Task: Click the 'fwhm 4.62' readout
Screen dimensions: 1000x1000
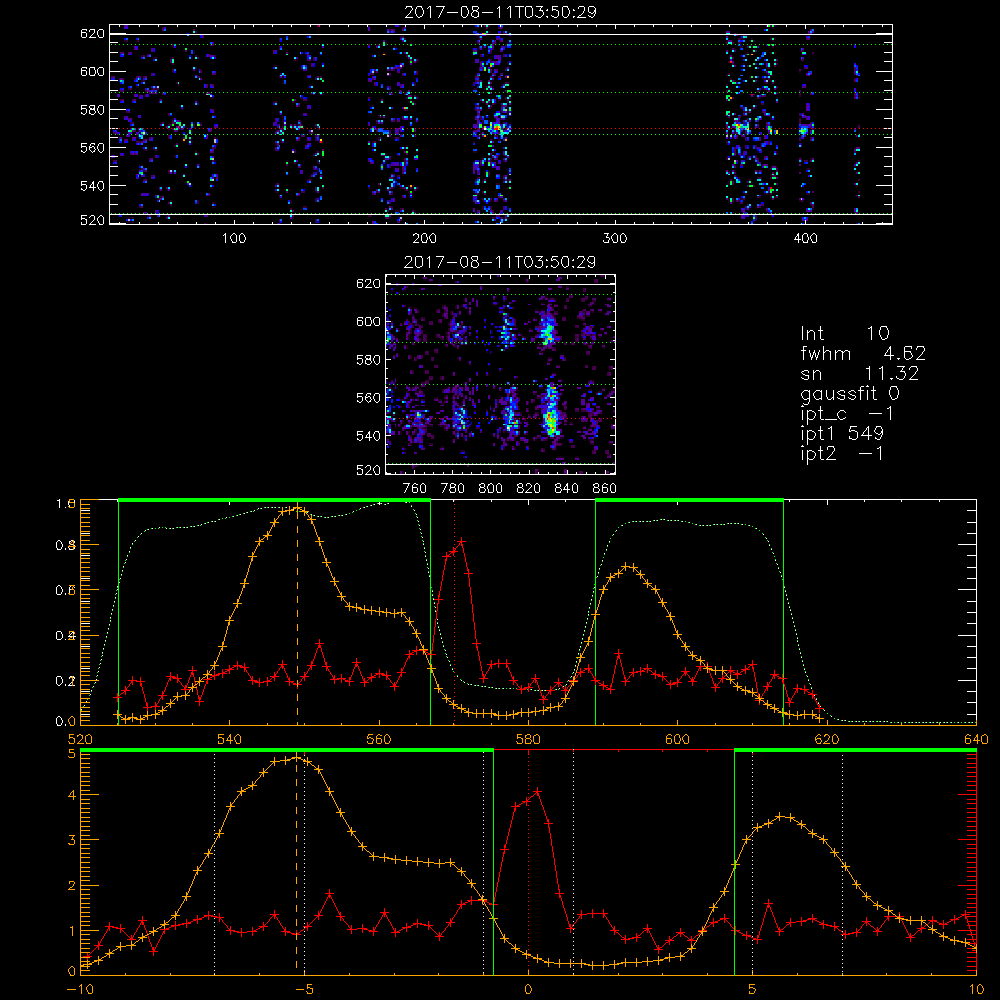Action: 863,353
